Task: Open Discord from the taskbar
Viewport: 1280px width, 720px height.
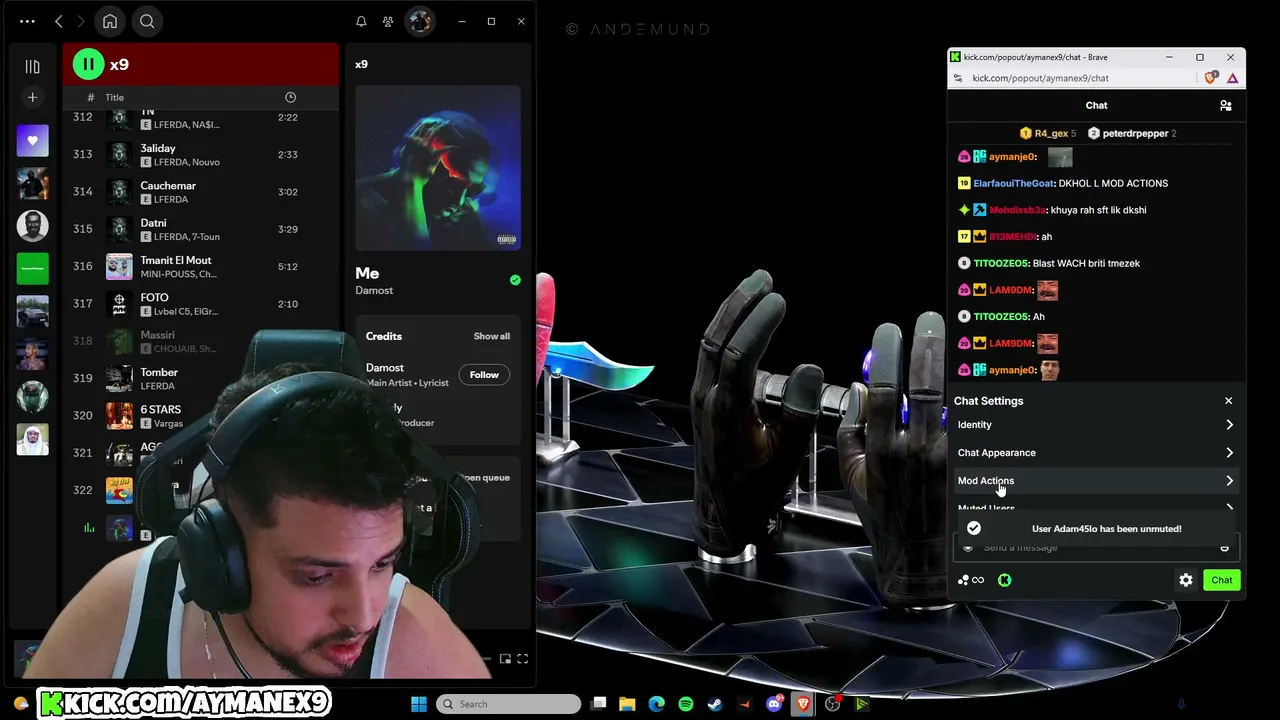Action: point(774,704)
